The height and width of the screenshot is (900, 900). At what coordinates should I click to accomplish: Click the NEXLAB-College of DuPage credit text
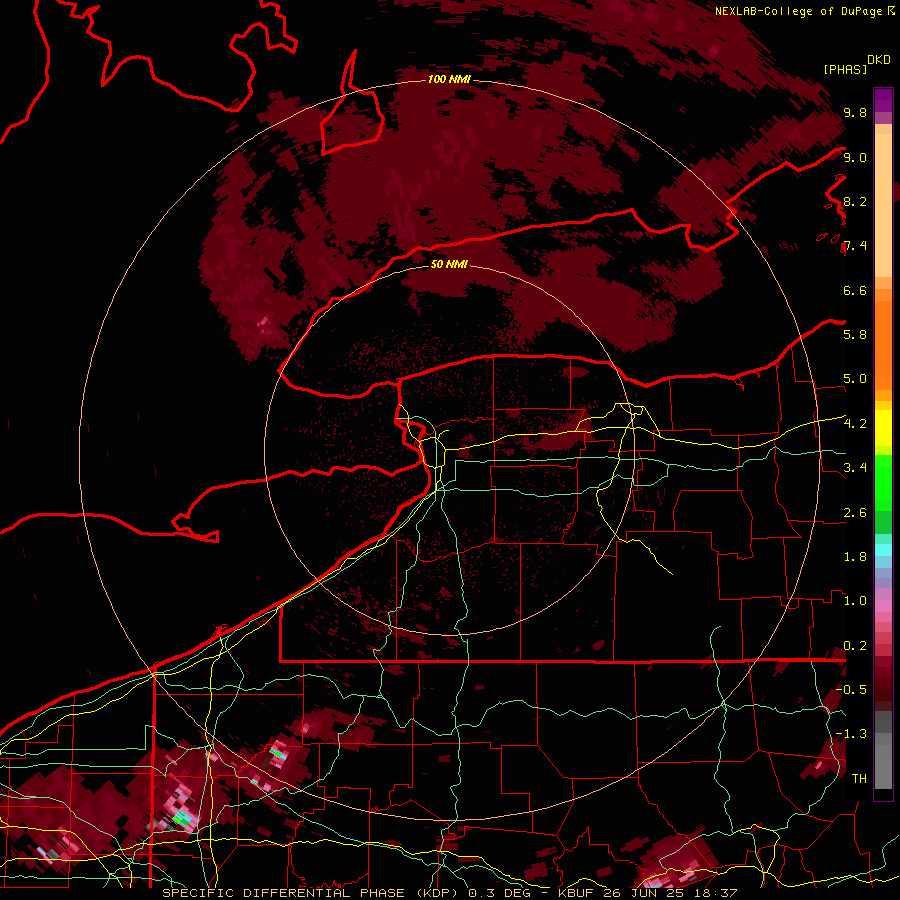(799, 11)
